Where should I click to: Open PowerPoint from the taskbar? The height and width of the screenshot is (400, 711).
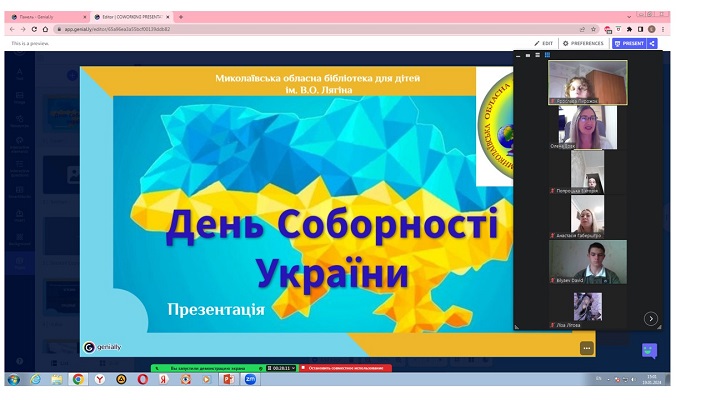pyautogui.click(x=227, y=379)
